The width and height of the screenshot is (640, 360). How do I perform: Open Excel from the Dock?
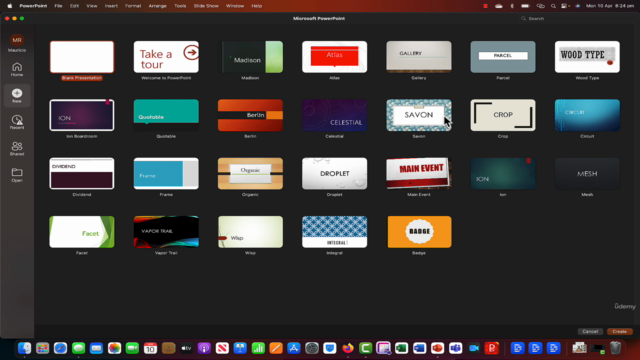coord(402,348)
